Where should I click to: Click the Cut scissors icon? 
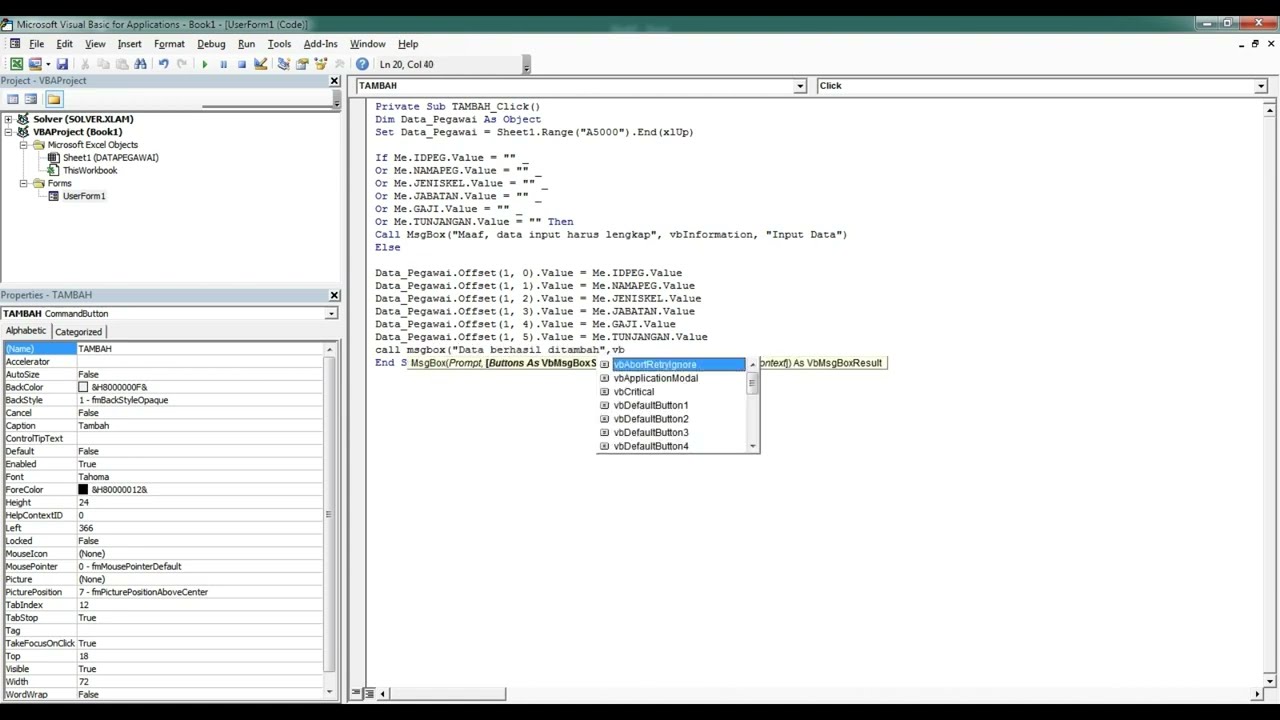click(85, 64)
